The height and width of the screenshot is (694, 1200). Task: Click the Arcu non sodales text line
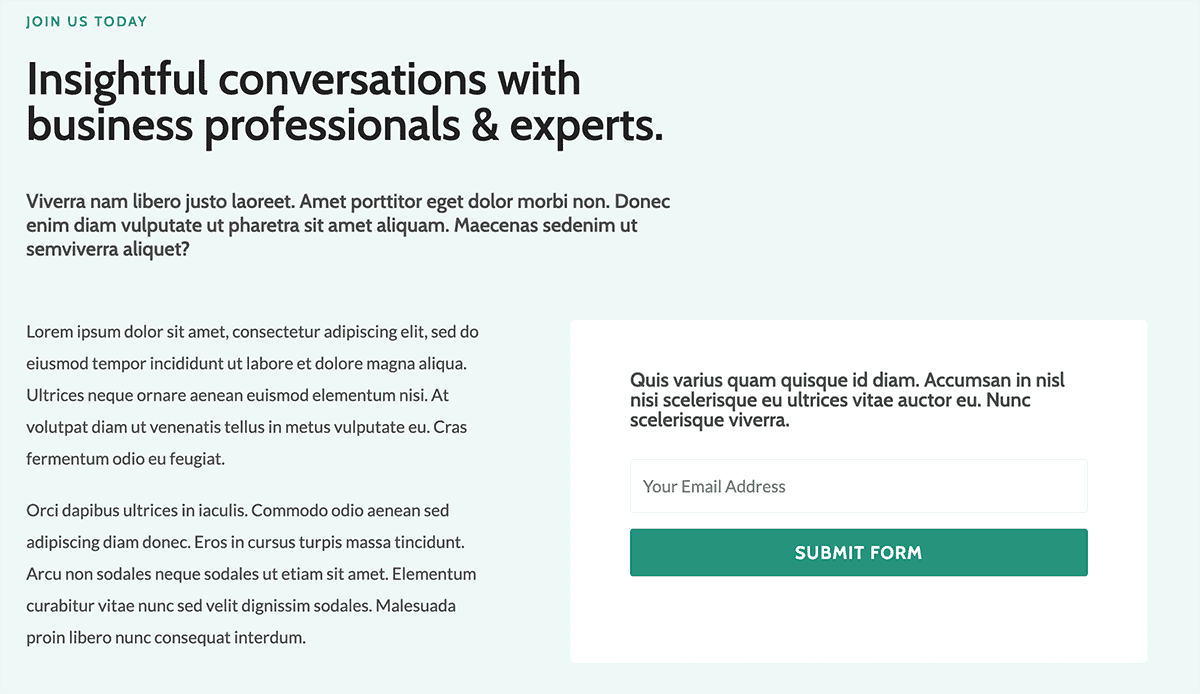pos(251,574)
